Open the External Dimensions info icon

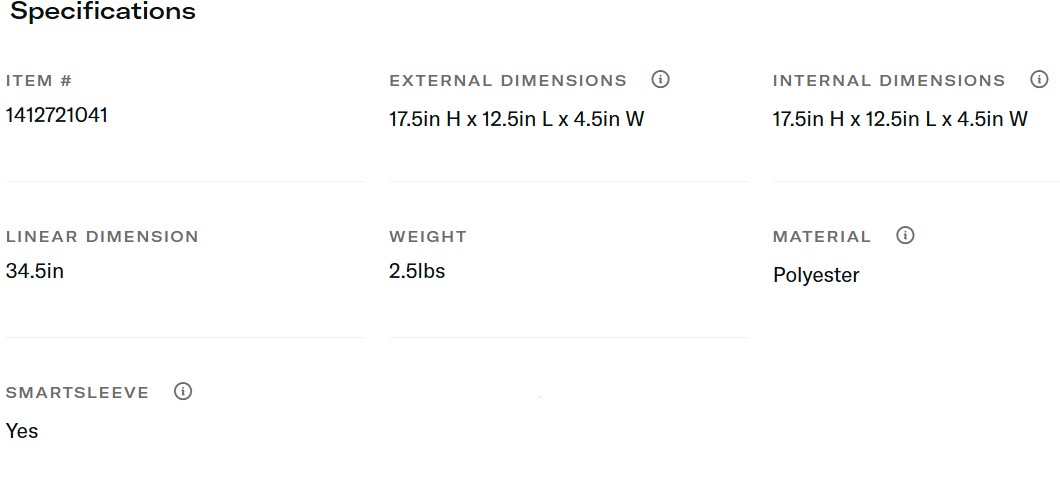[660, 80]
